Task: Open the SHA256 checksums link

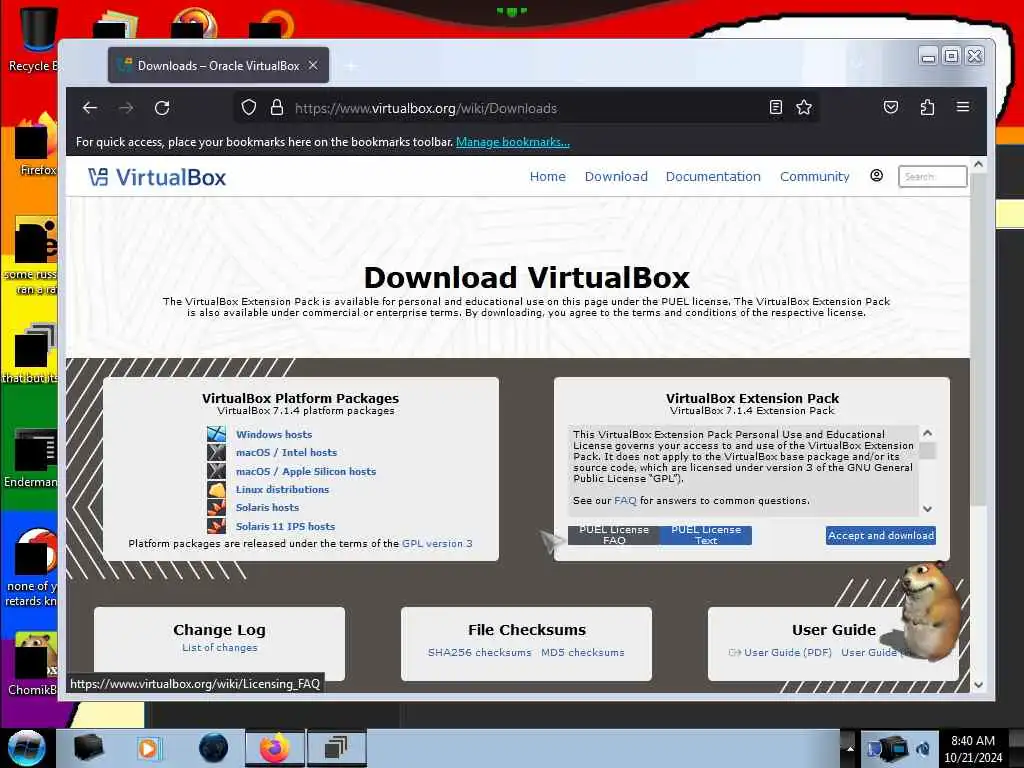Action: [479, 652]
